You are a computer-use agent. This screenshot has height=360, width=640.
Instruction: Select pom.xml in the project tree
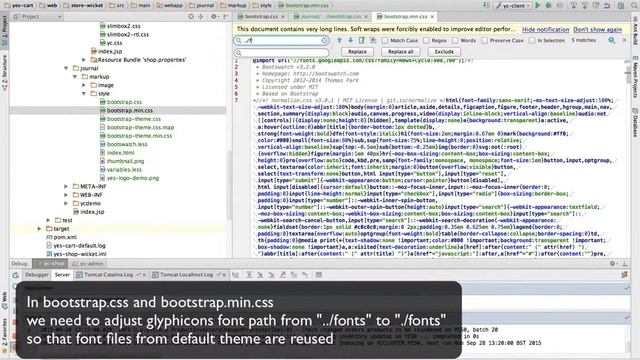coord(65,237)
